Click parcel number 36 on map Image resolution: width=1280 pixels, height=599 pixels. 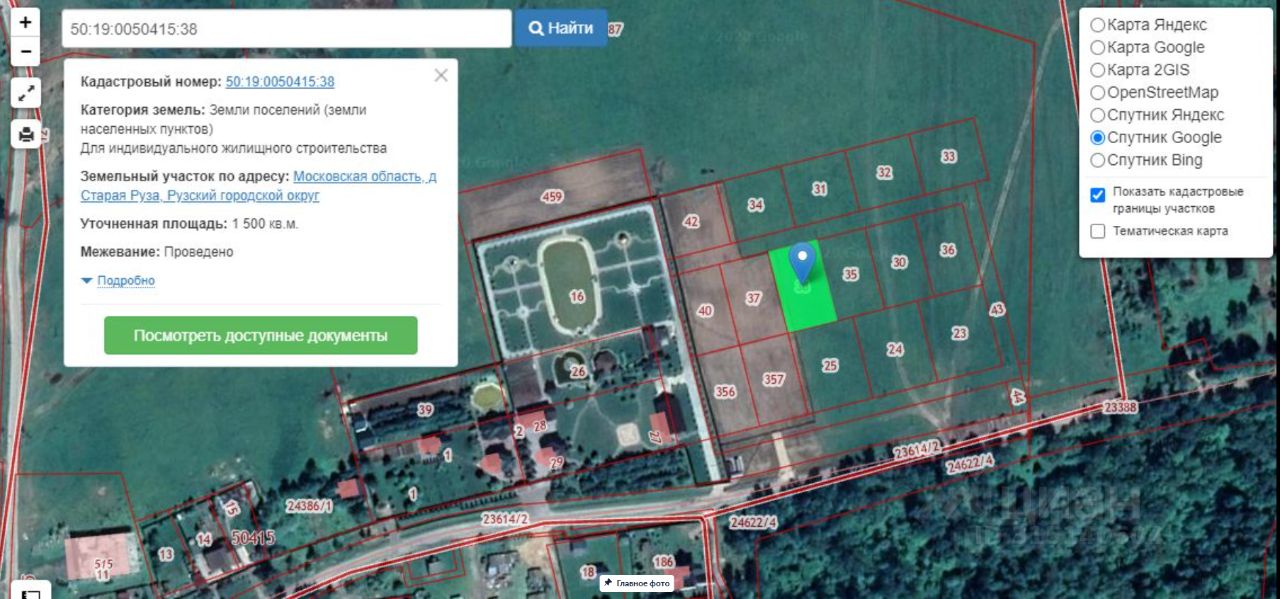(948, 250)
